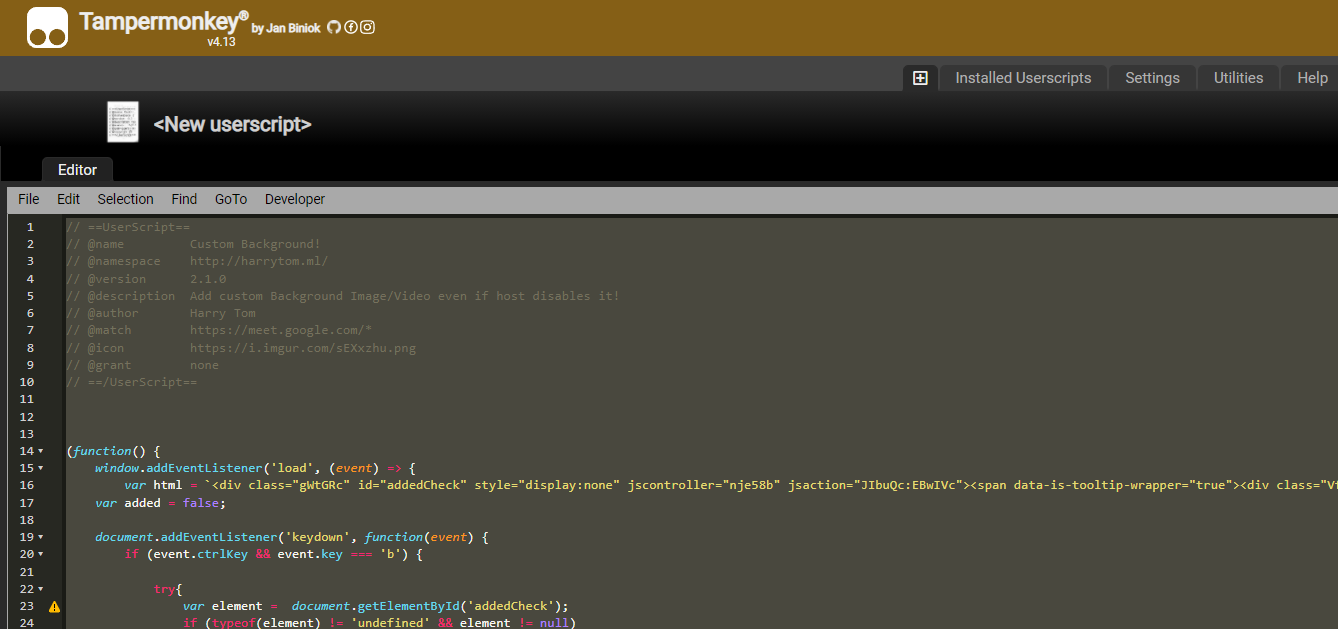Click the event.ctrlKey condition line

(273, 554)
